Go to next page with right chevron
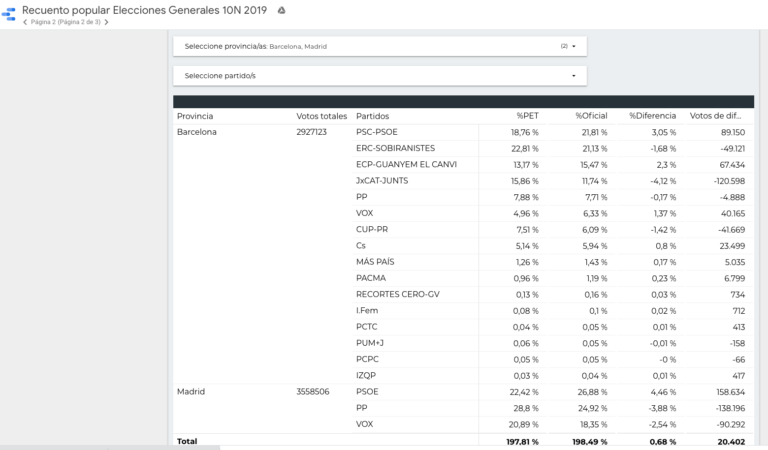Viewport: 768px width, 450px height. (x=107, y=22)
